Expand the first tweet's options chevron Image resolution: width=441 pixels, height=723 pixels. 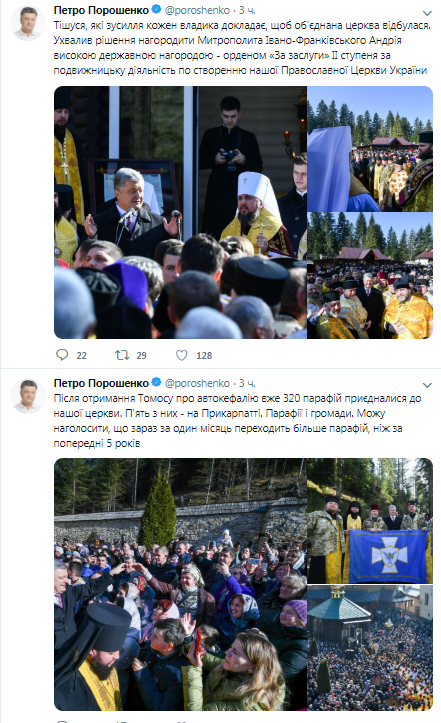coord(427,13)
